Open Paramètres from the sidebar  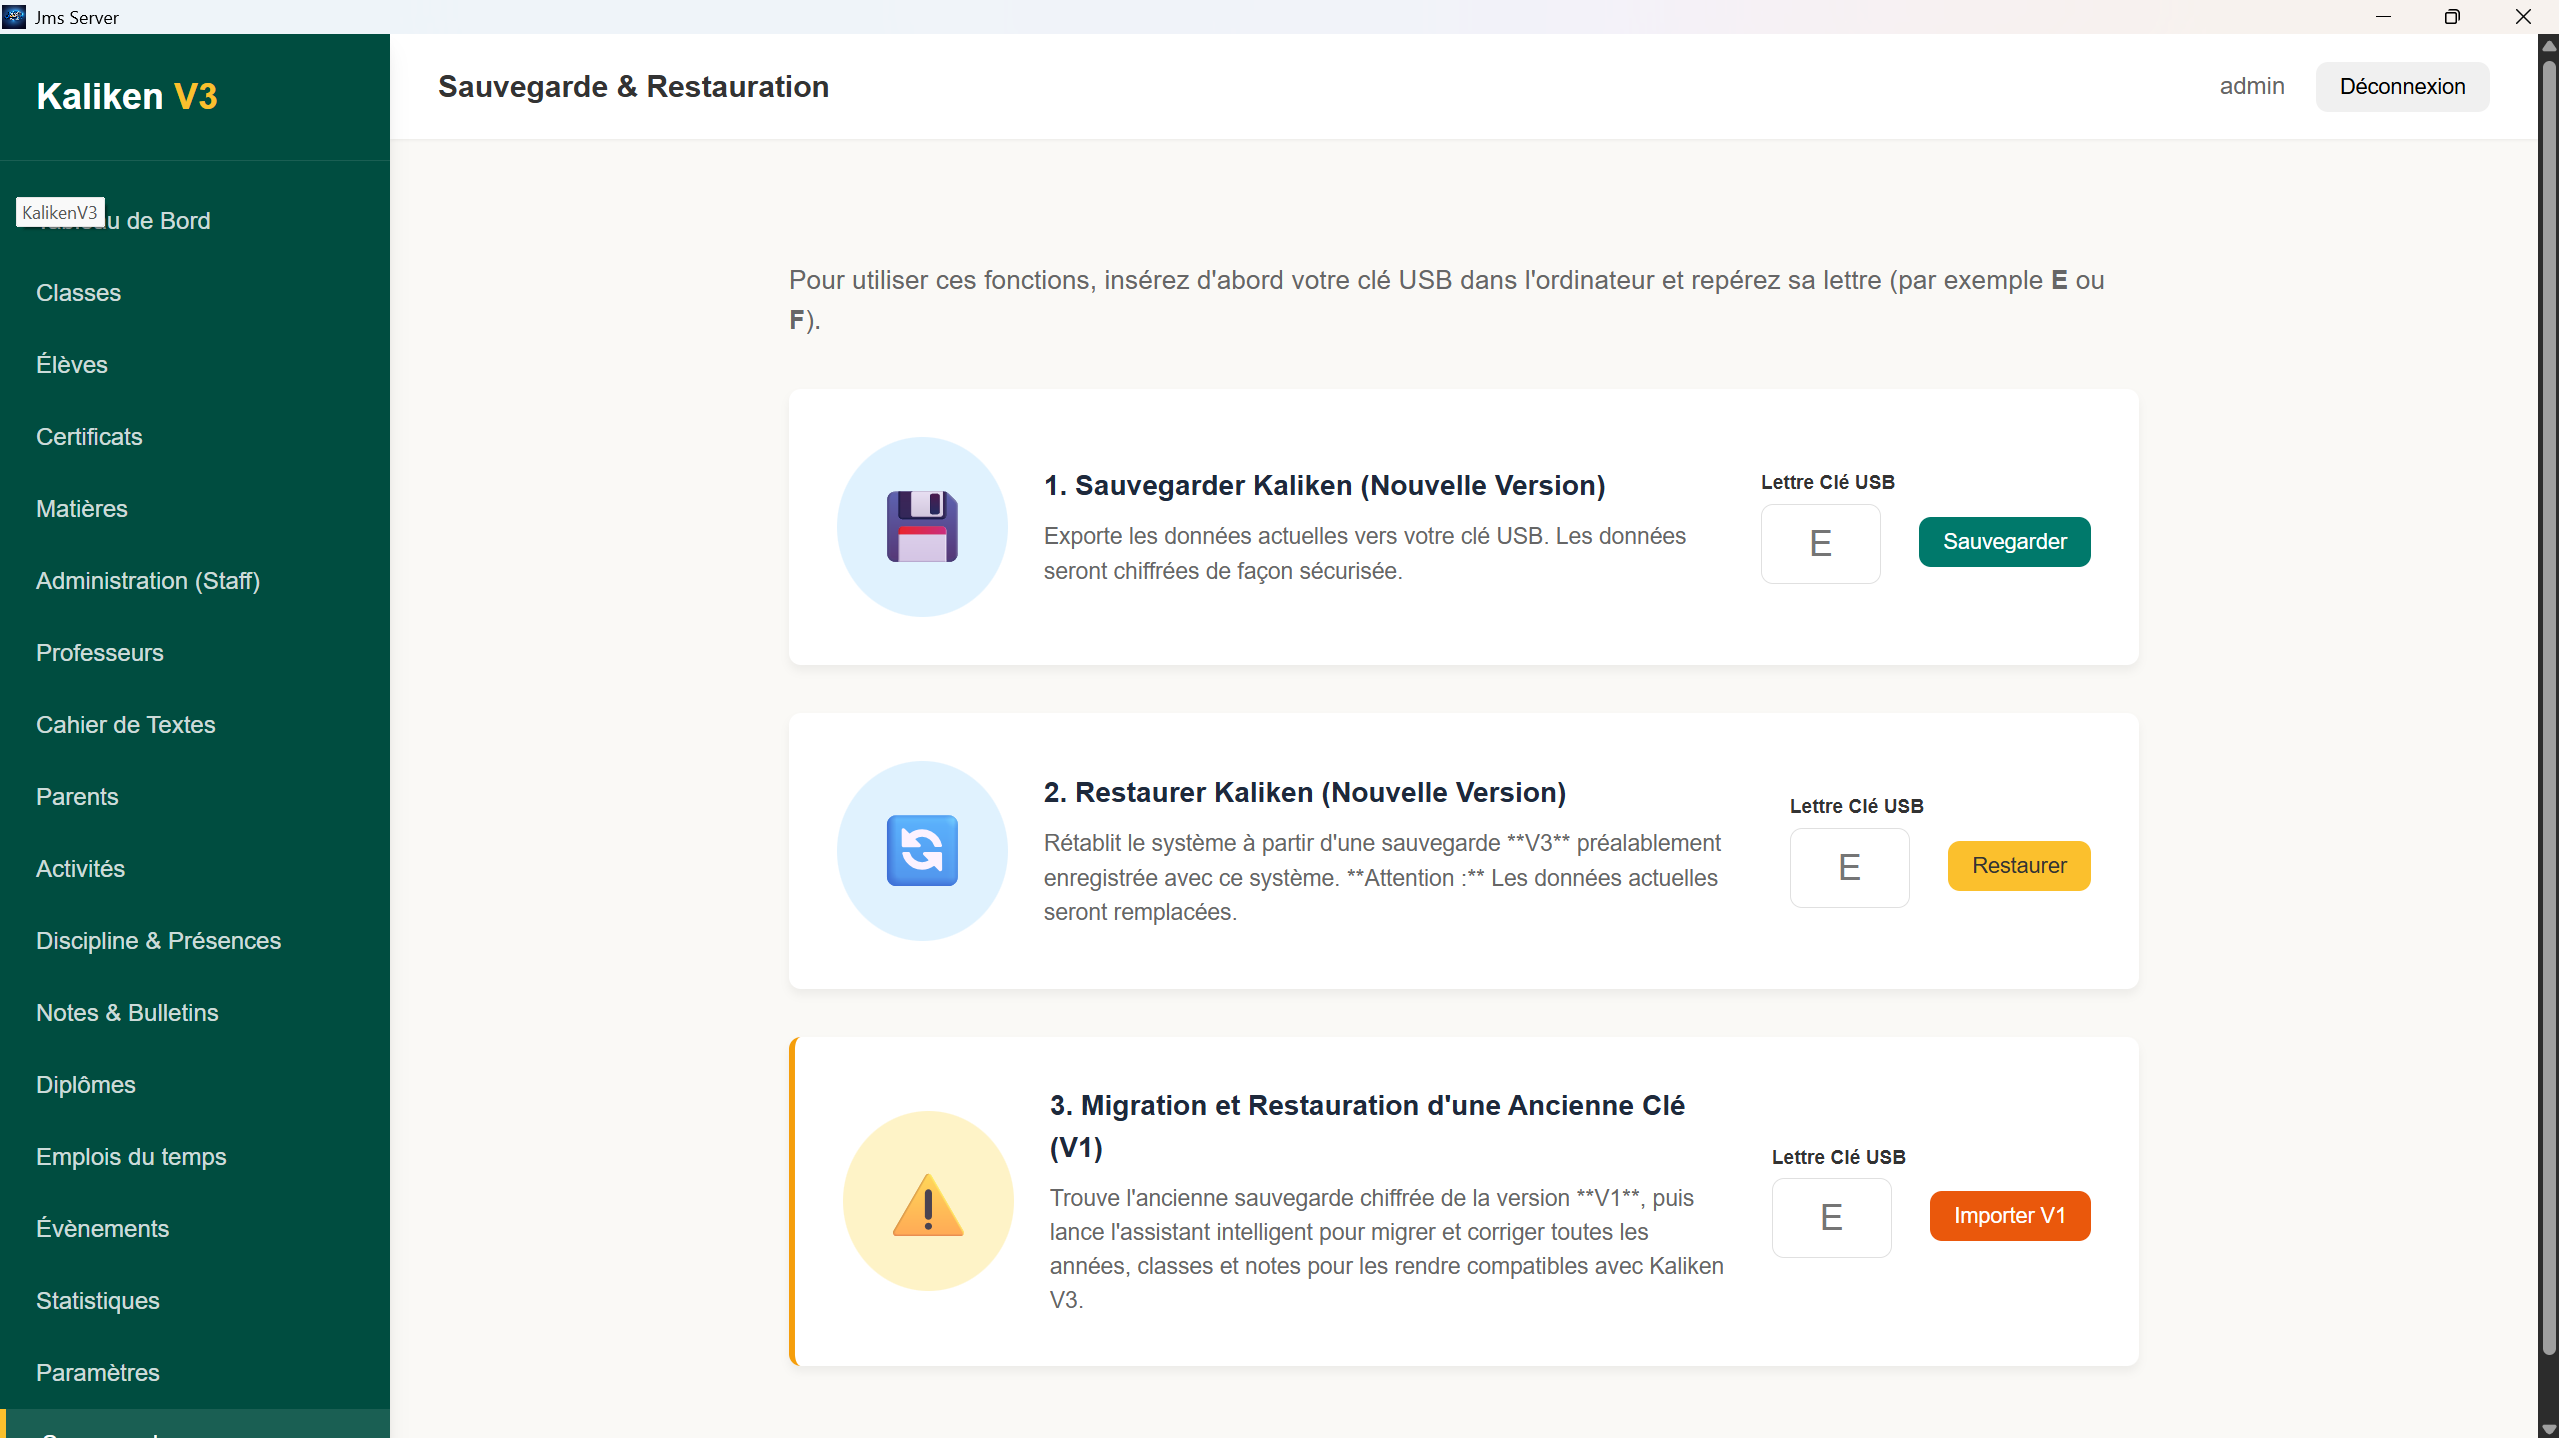point(98,1373)
